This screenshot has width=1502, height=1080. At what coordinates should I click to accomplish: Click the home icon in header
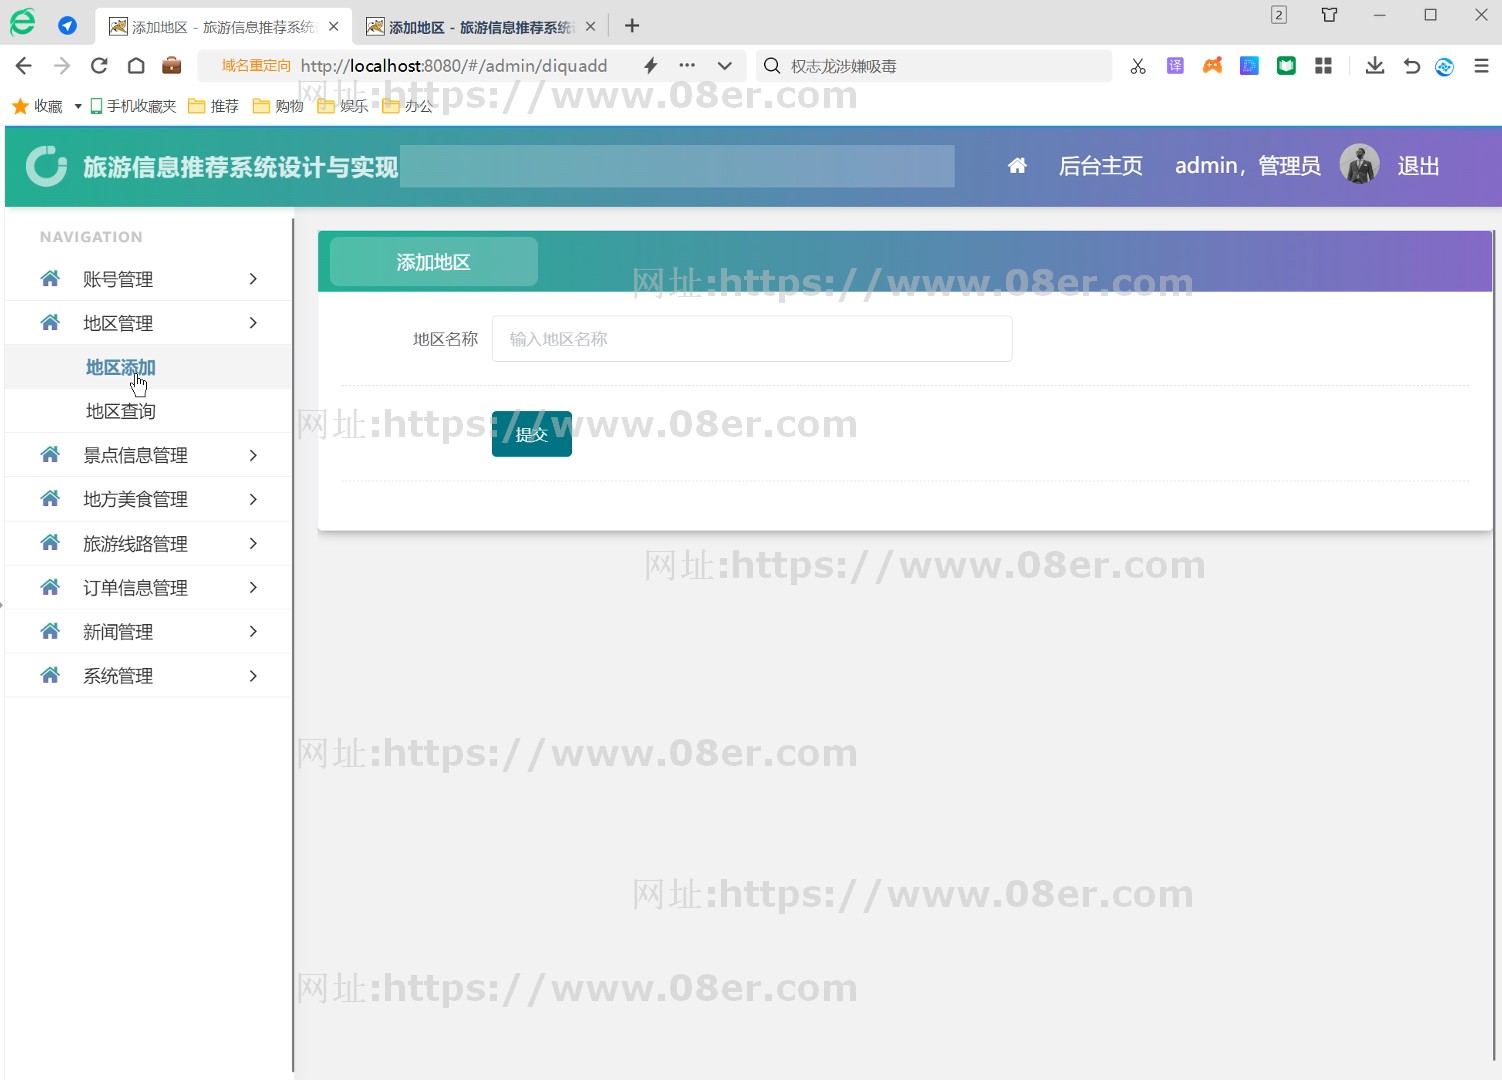(x=1017, y=166)
